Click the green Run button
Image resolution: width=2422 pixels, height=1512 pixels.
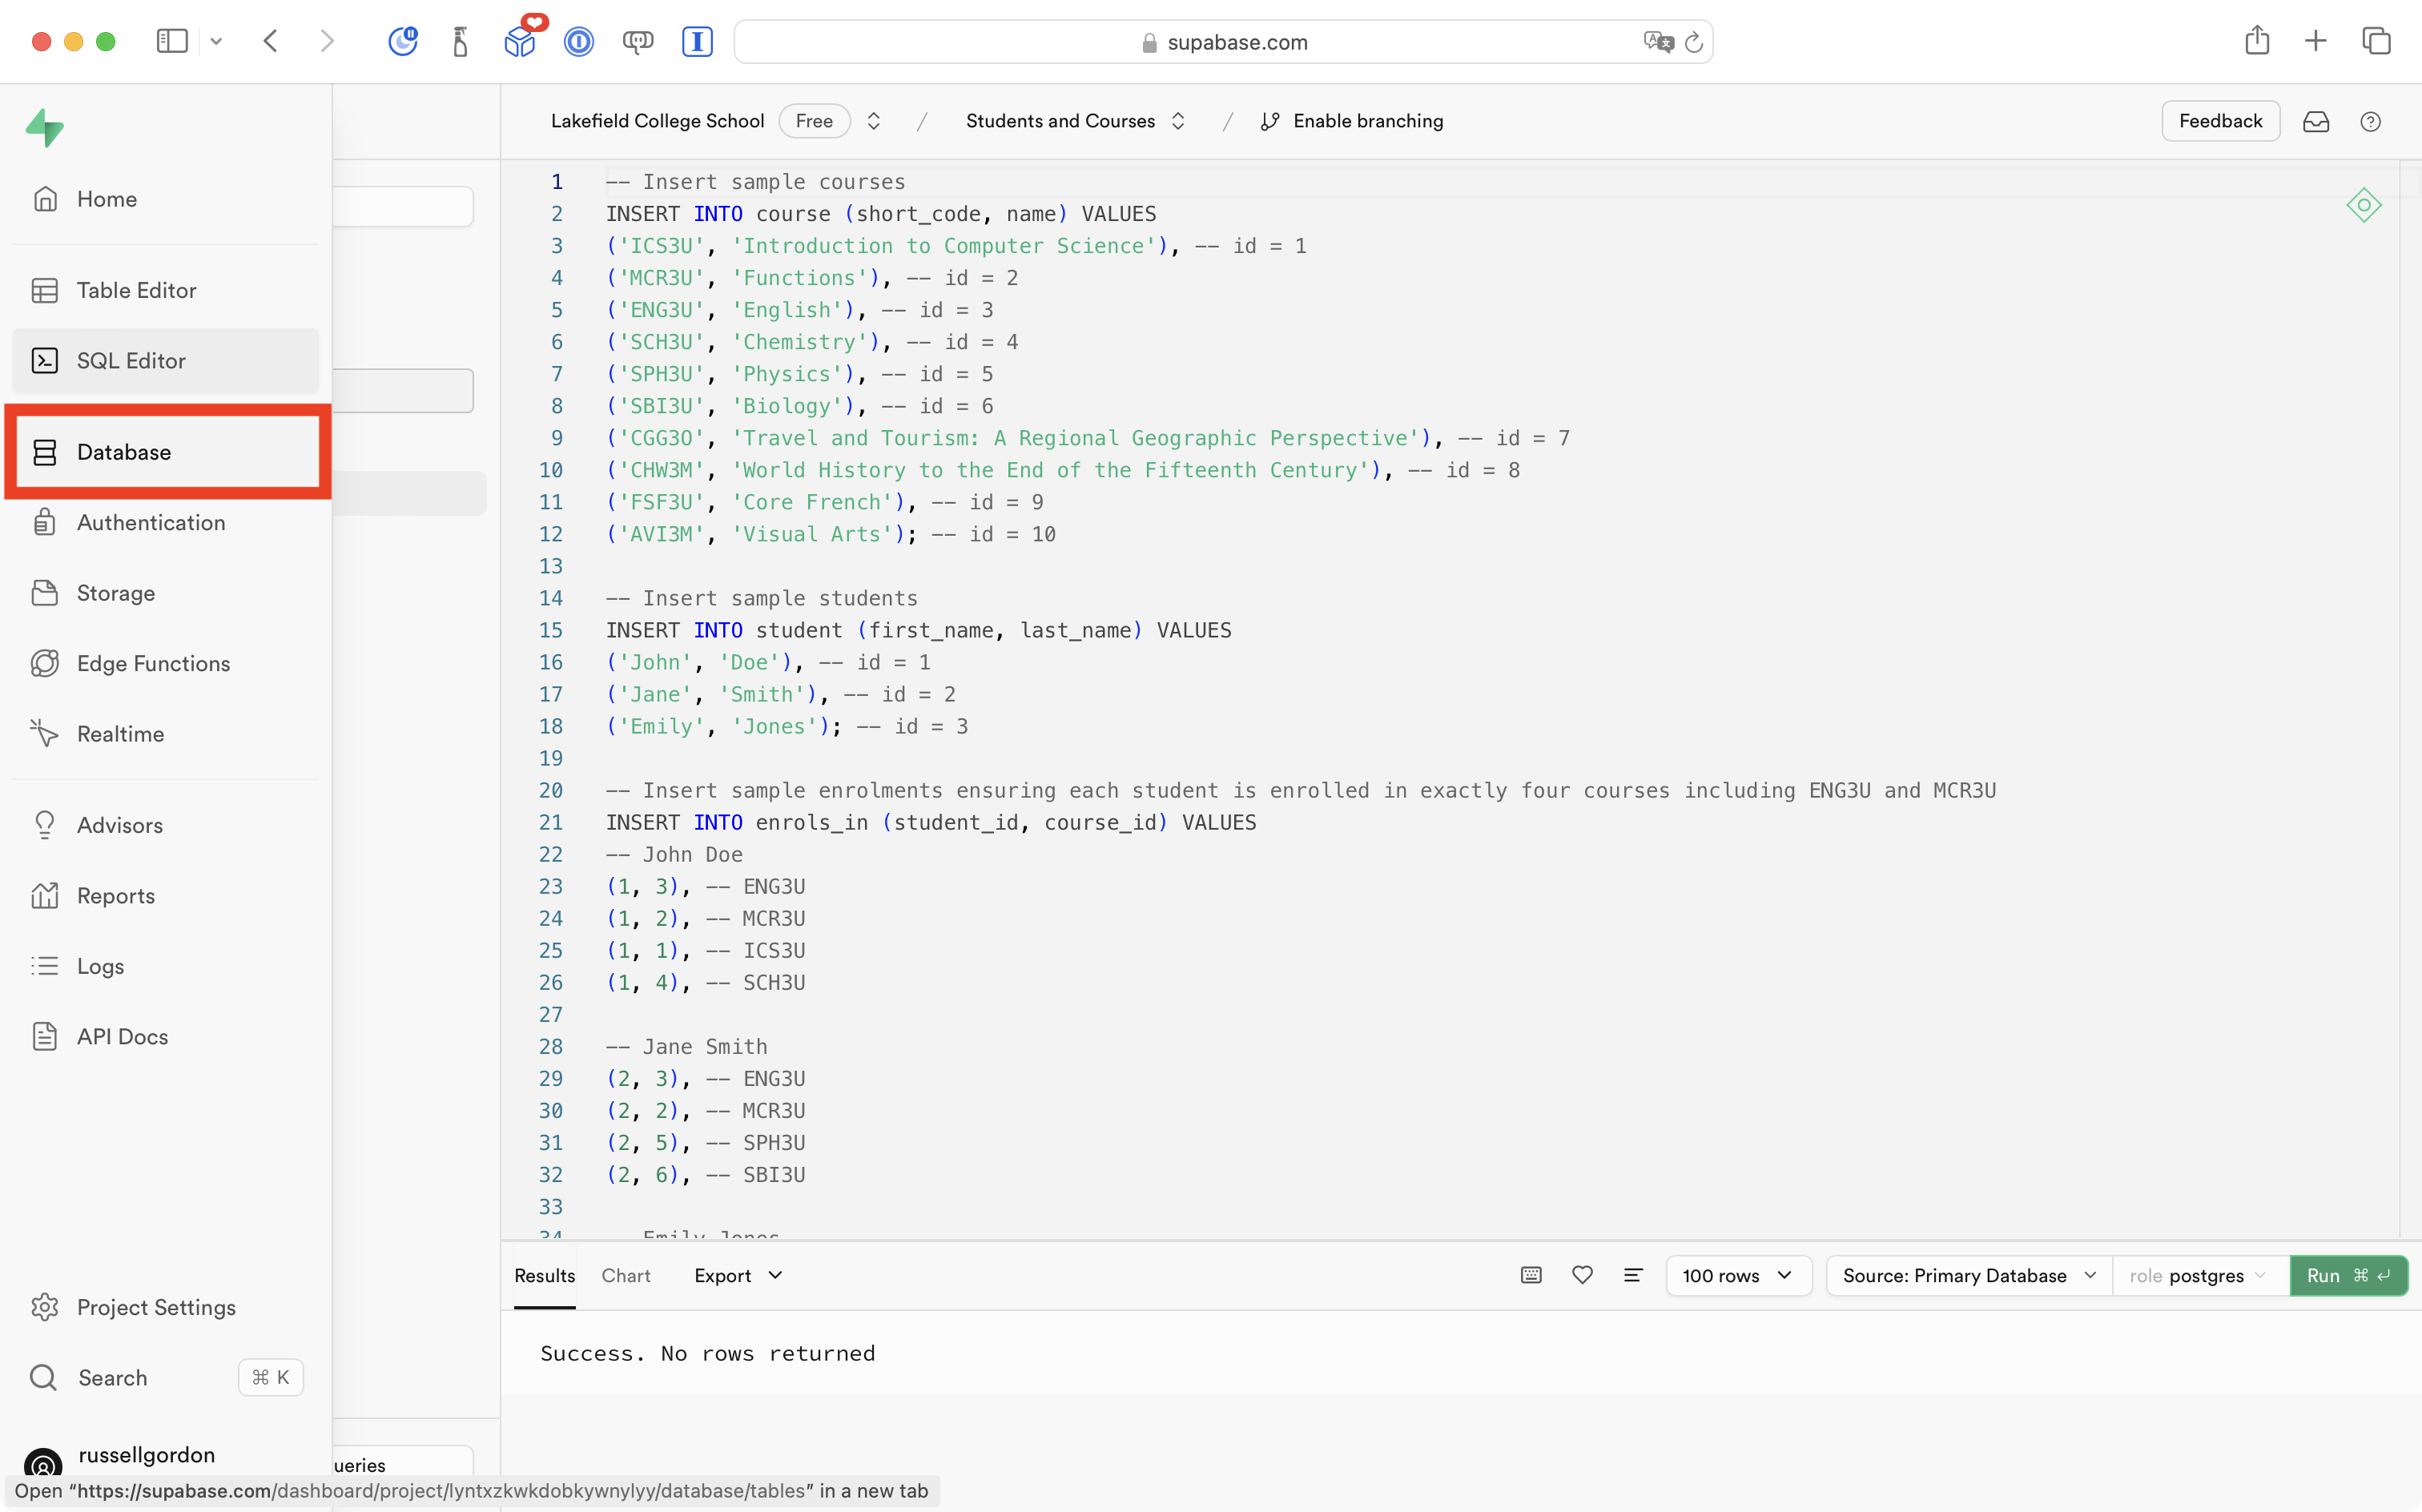[x=2347, y=1275]
